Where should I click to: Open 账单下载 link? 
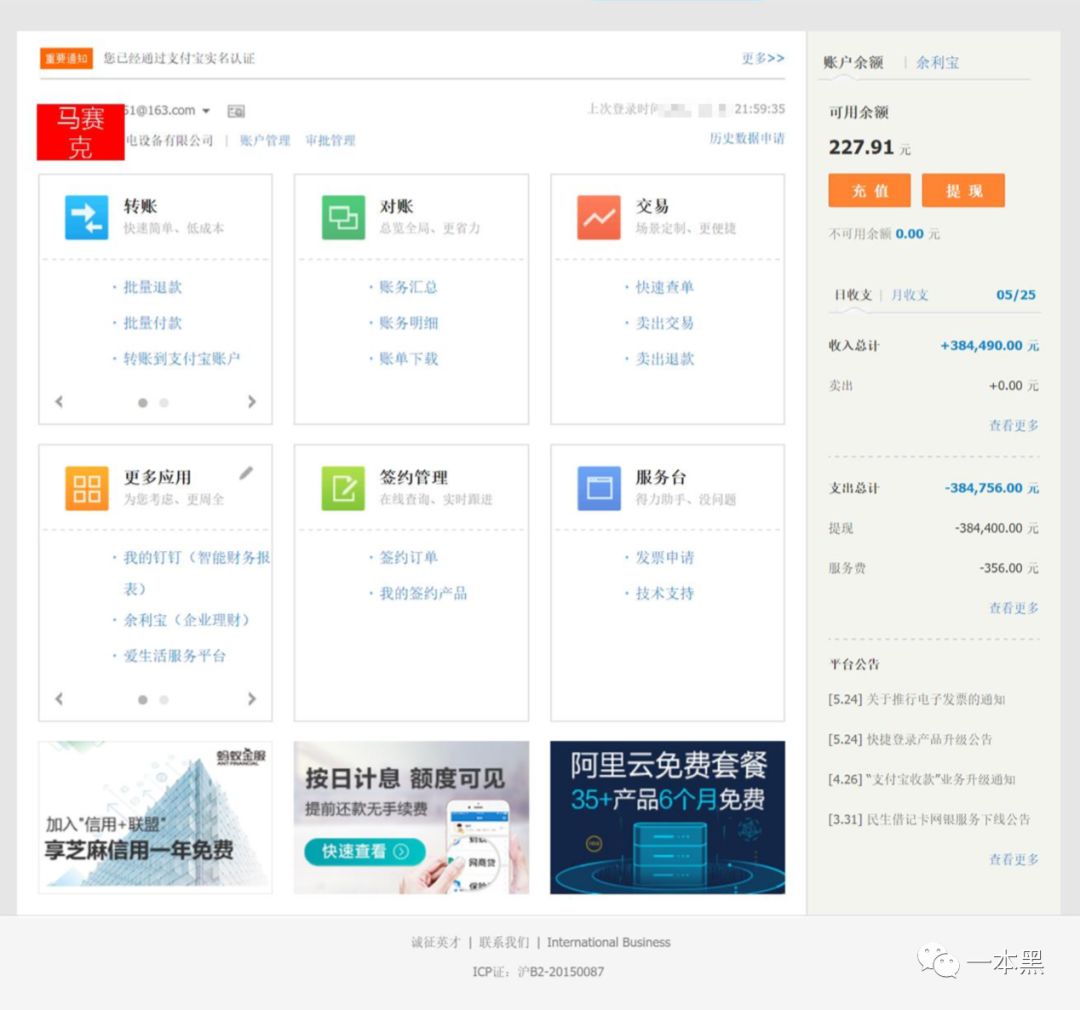click(x=408, y=359)
